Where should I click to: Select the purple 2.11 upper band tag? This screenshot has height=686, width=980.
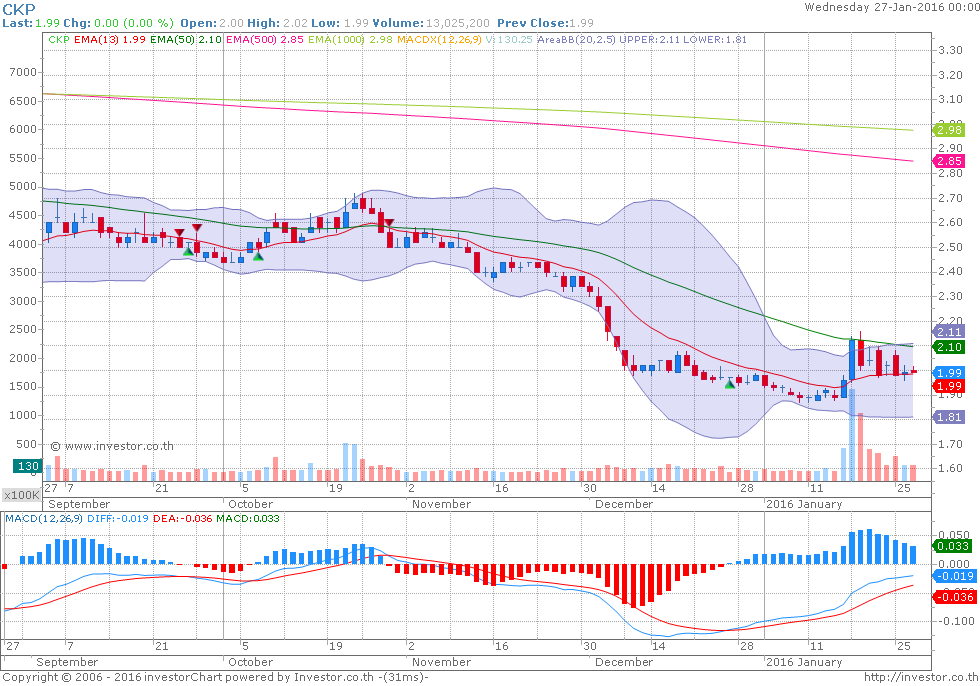point(949,332)
